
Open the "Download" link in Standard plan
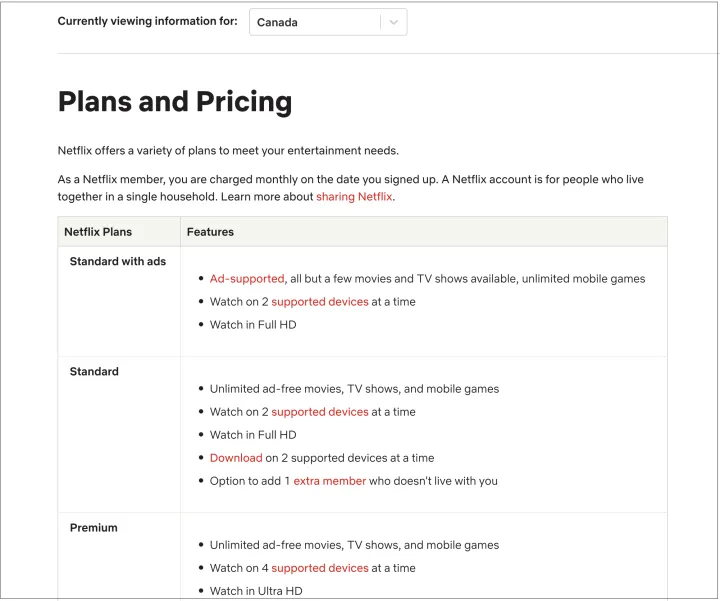point(236,458)
